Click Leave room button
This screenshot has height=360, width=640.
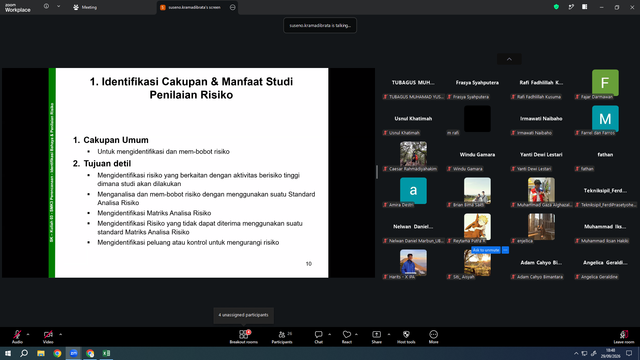624,337
